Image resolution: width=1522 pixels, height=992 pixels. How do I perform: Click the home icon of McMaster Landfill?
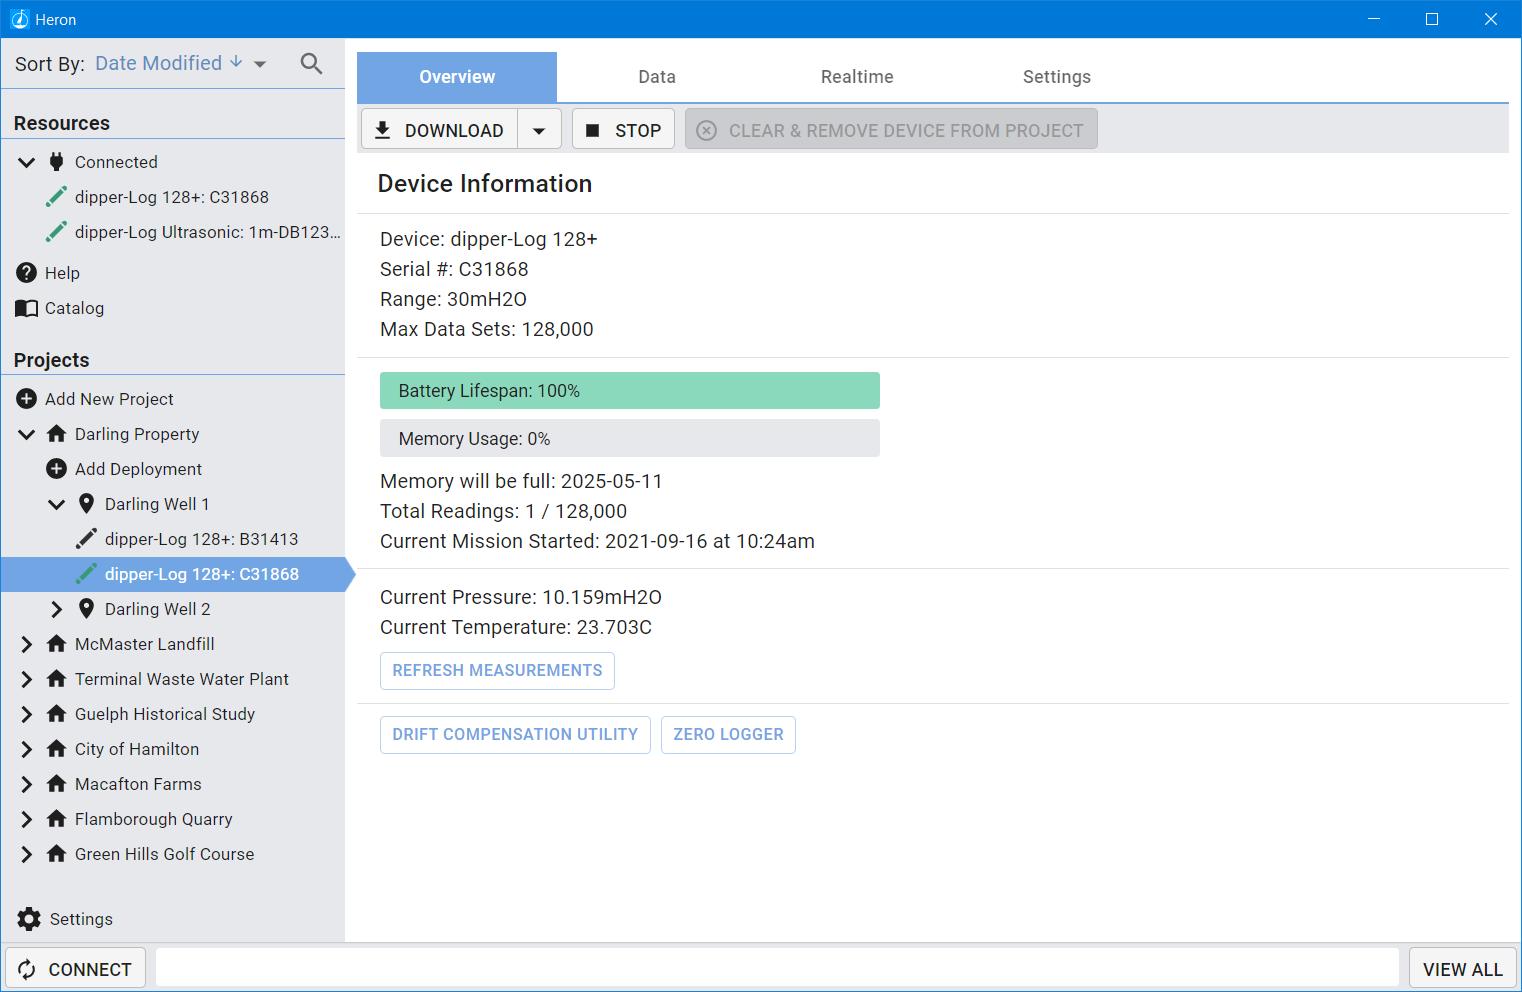click(57, 644)
